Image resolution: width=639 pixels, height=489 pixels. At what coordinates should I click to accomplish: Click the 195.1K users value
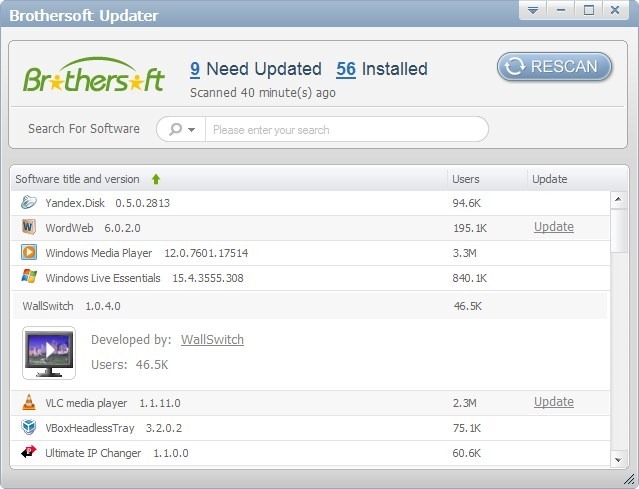point(470,228)
